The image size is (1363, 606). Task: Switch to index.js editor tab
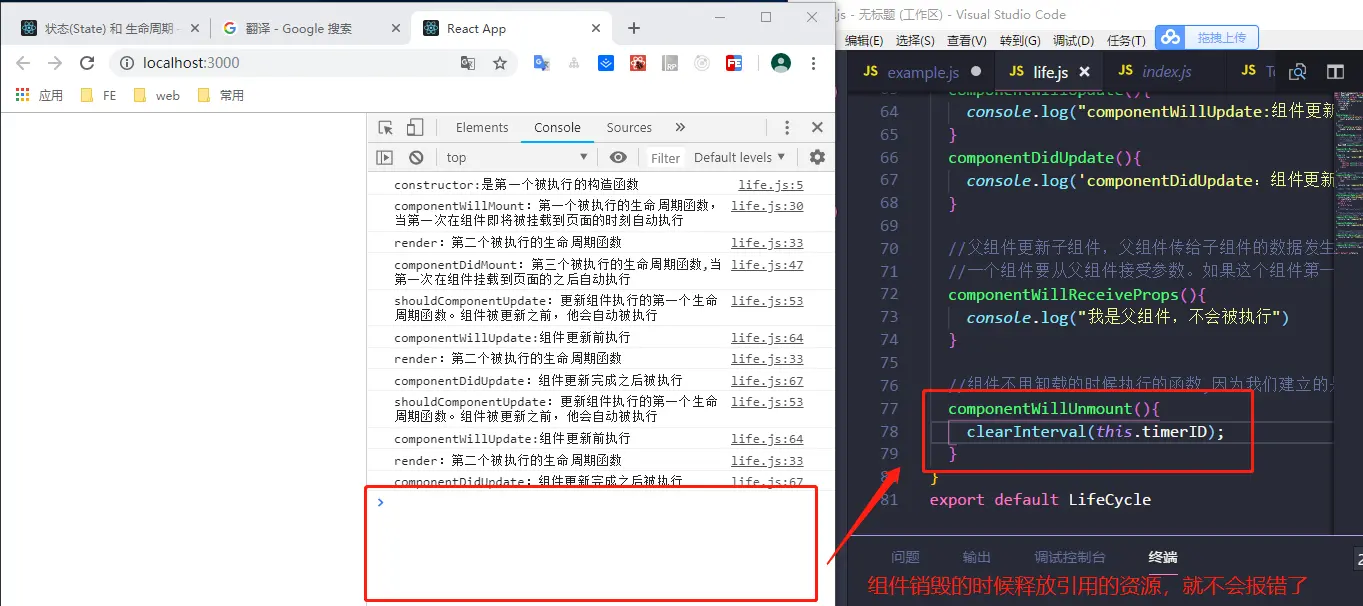(x=1167, y=72)
